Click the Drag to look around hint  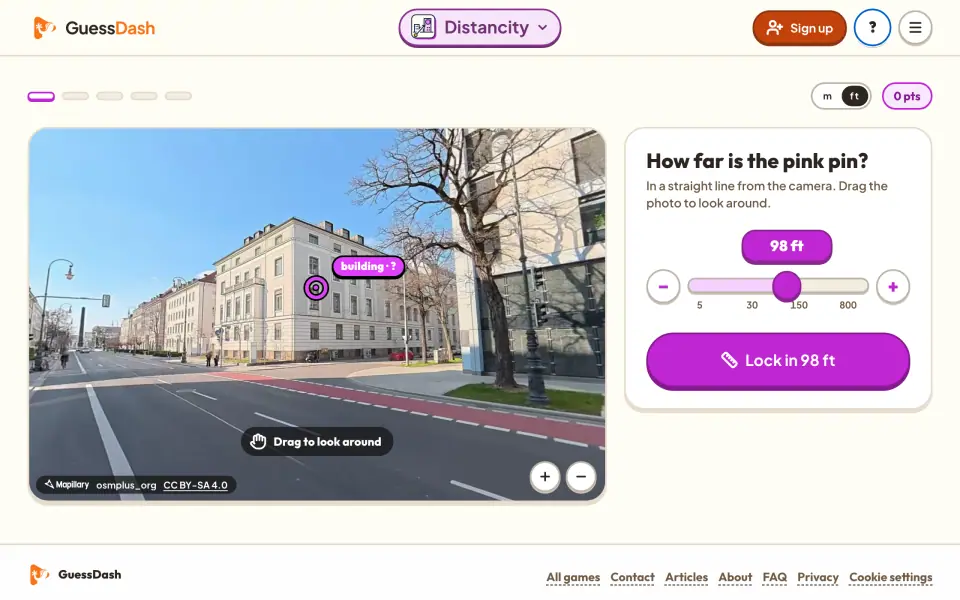(317, 441)
